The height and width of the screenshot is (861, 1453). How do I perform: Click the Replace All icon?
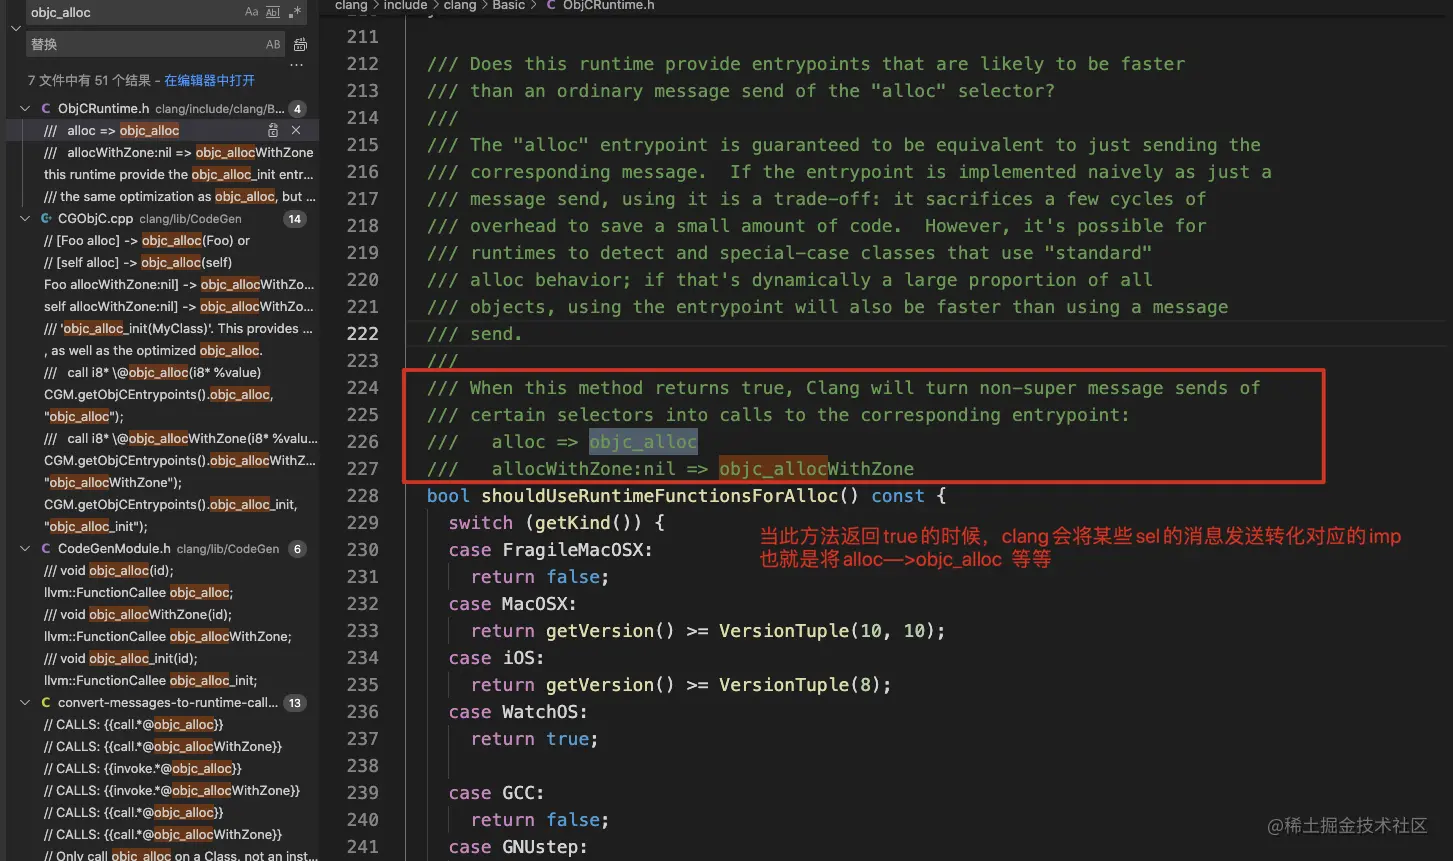click(300, 45)
